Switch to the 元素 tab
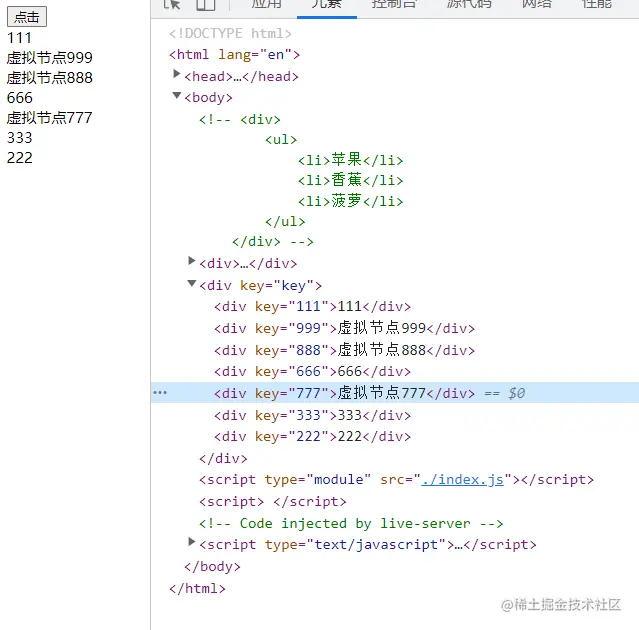This screenshot has height=630, width=639. point(327,4)
